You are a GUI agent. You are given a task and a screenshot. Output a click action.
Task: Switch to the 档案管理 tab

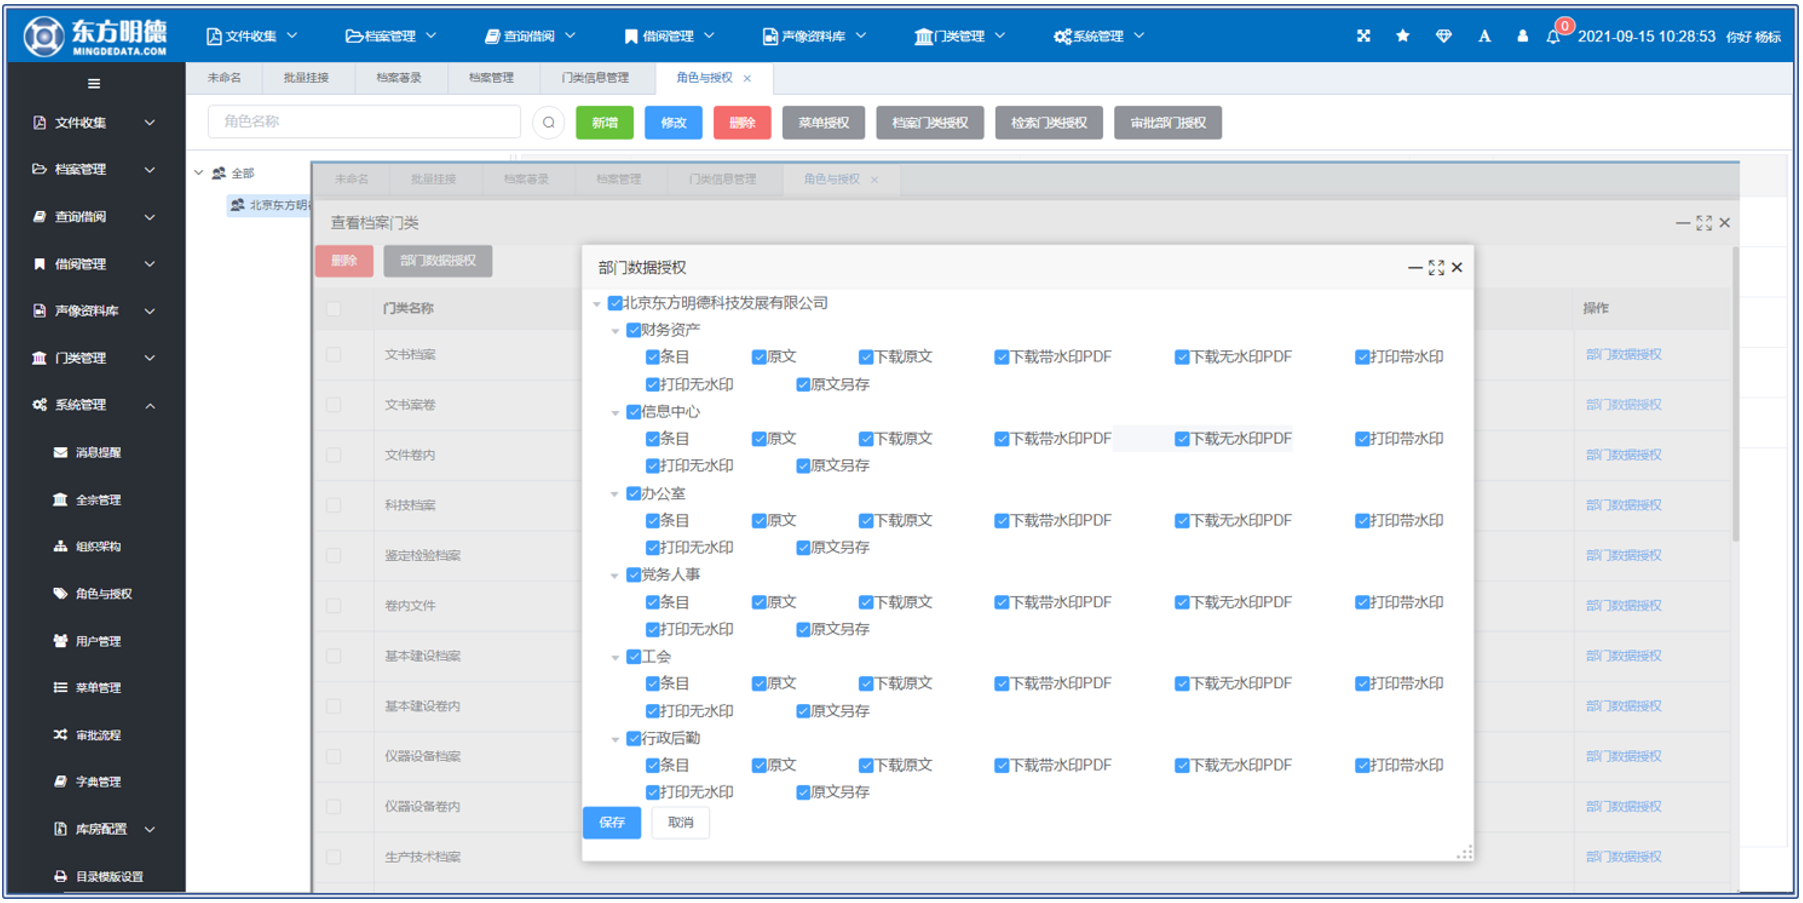pyautogui.click(x=491, y=78)
